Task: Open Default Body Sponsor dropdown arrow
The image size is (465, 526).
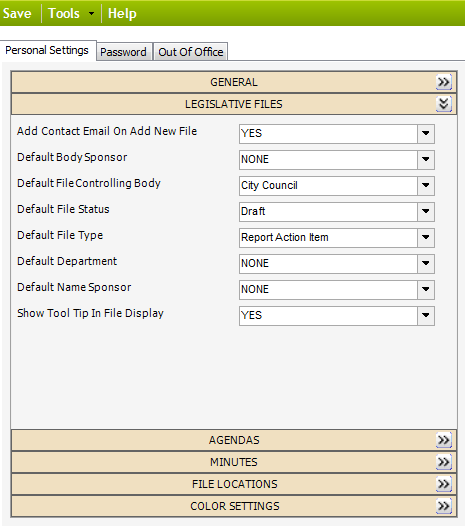Action: pos(426,159)
